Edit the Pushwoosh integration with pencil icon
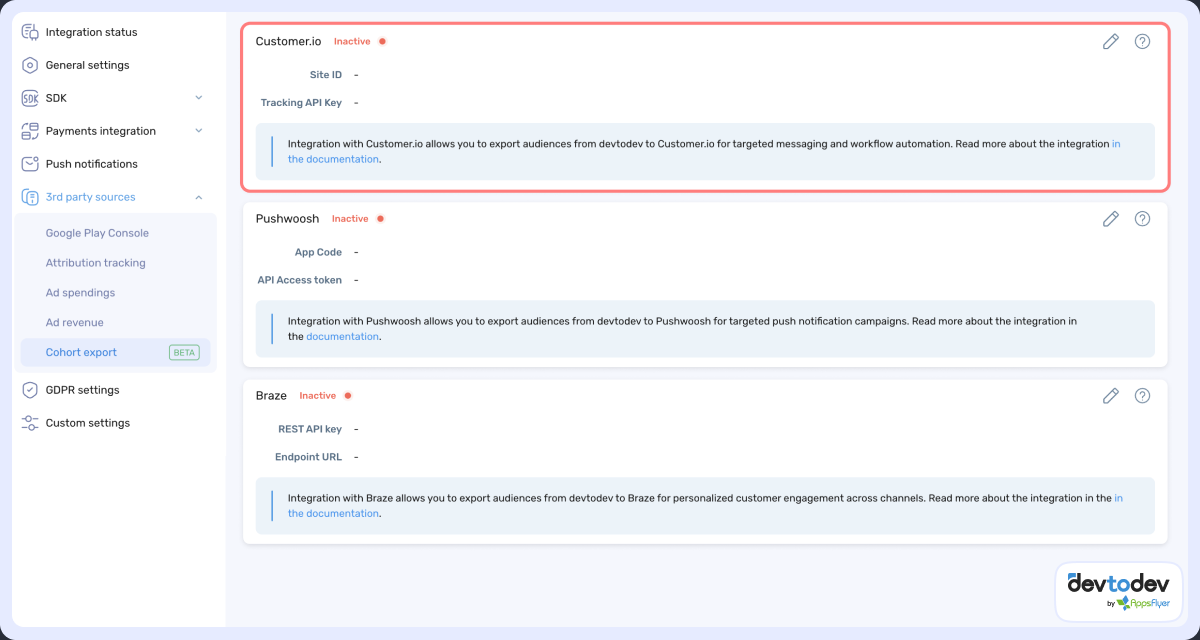 1110,219
